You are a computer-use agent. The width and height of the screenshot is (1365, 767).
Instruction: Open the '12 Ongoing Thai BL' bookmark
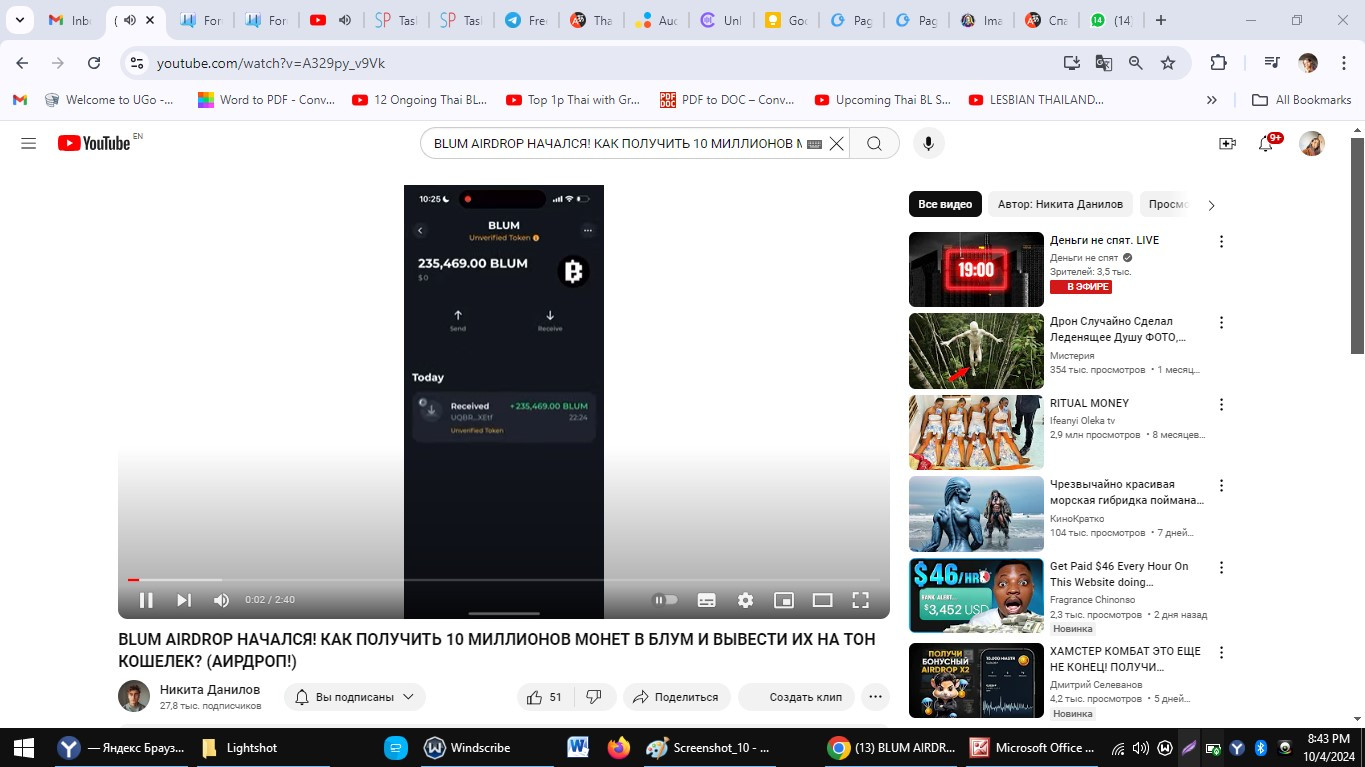[420, 100]
